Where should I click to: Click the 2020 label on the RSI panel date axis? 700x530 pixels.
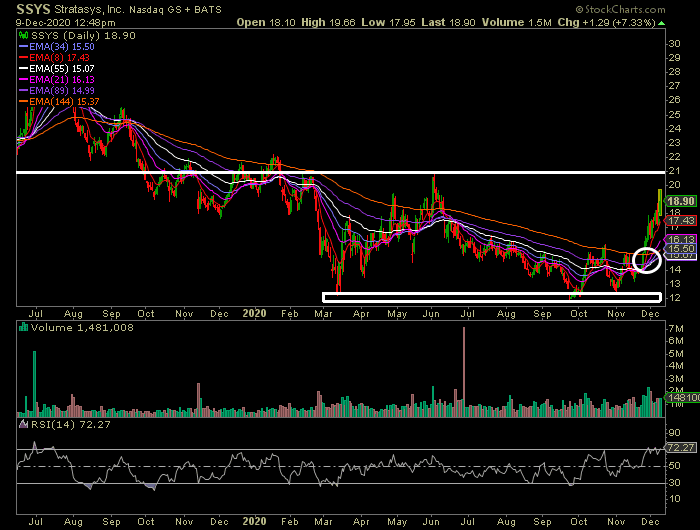pyautogui.click(x=254, y=521)
